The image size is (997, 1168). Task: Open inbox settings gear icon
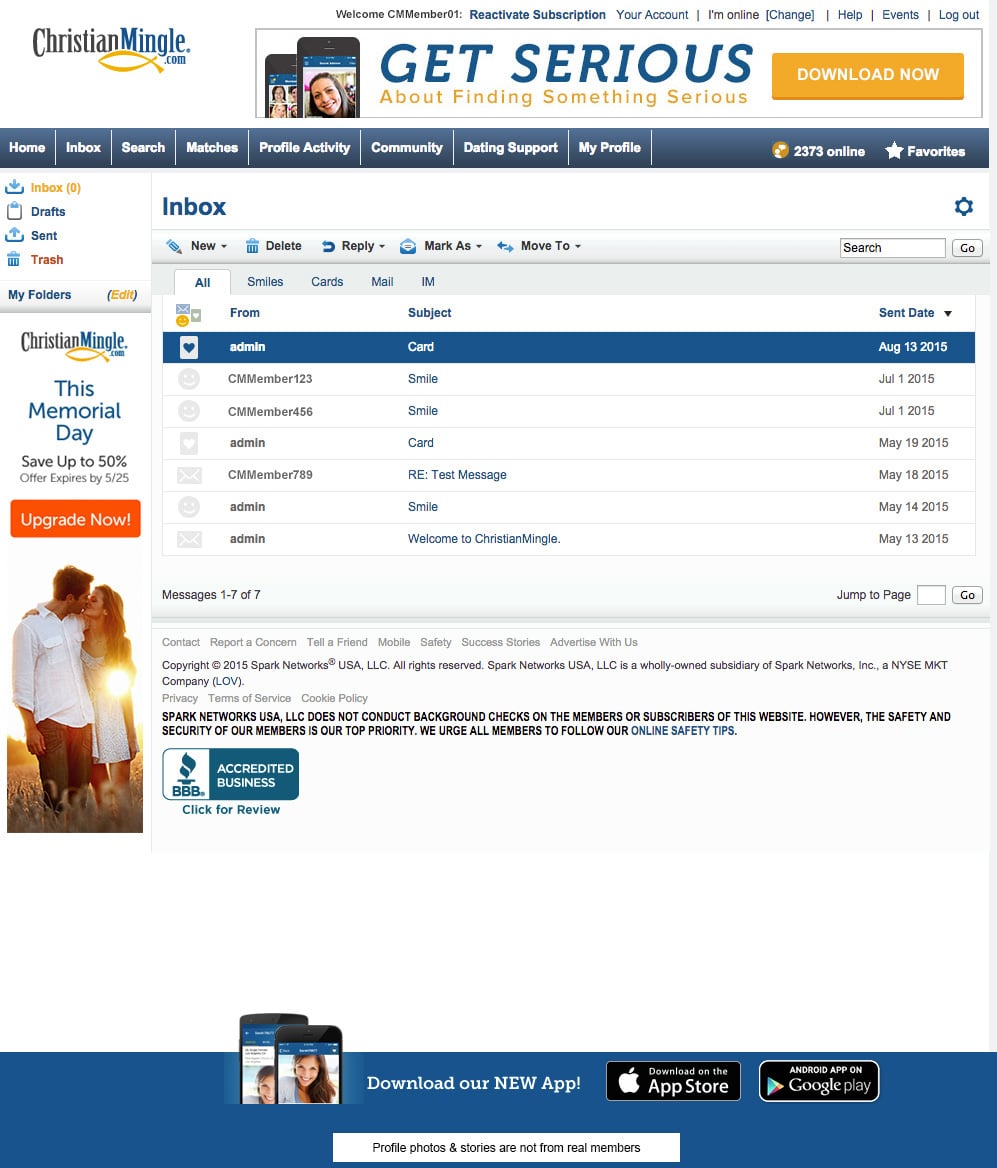[x=963, y=206]
